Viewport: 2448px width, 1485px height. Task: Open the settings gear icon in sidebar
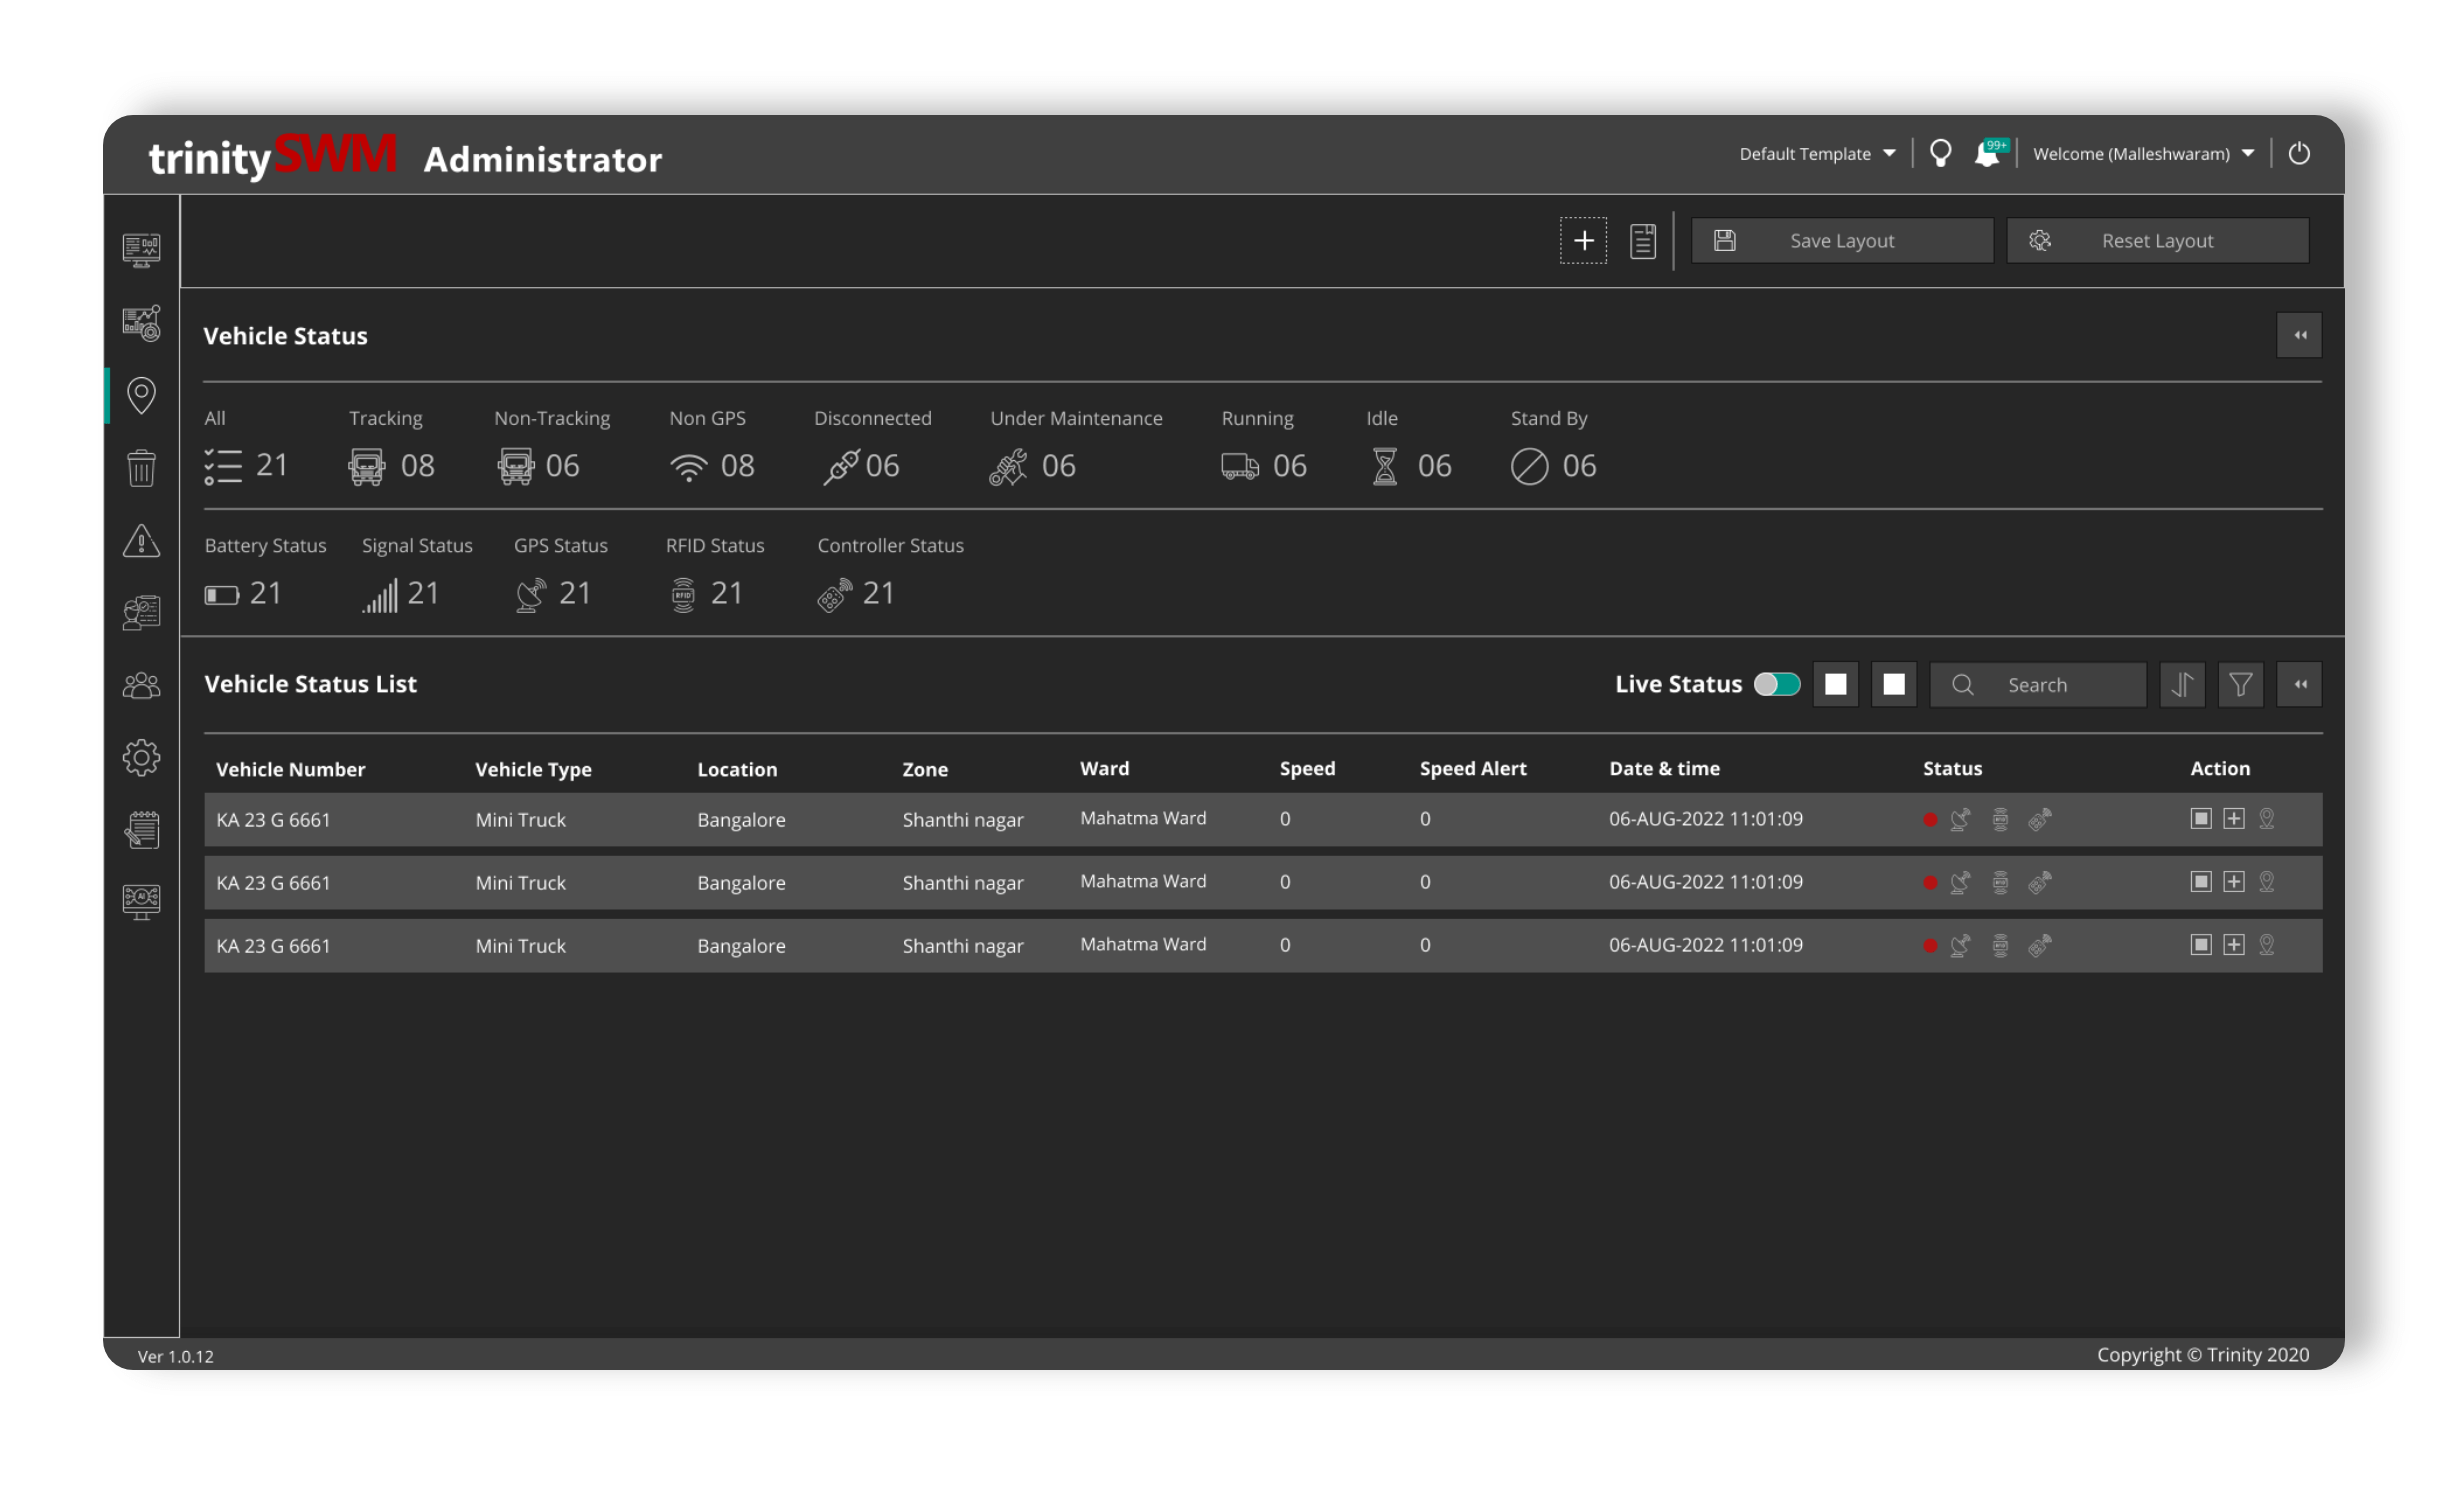(141, 757)
